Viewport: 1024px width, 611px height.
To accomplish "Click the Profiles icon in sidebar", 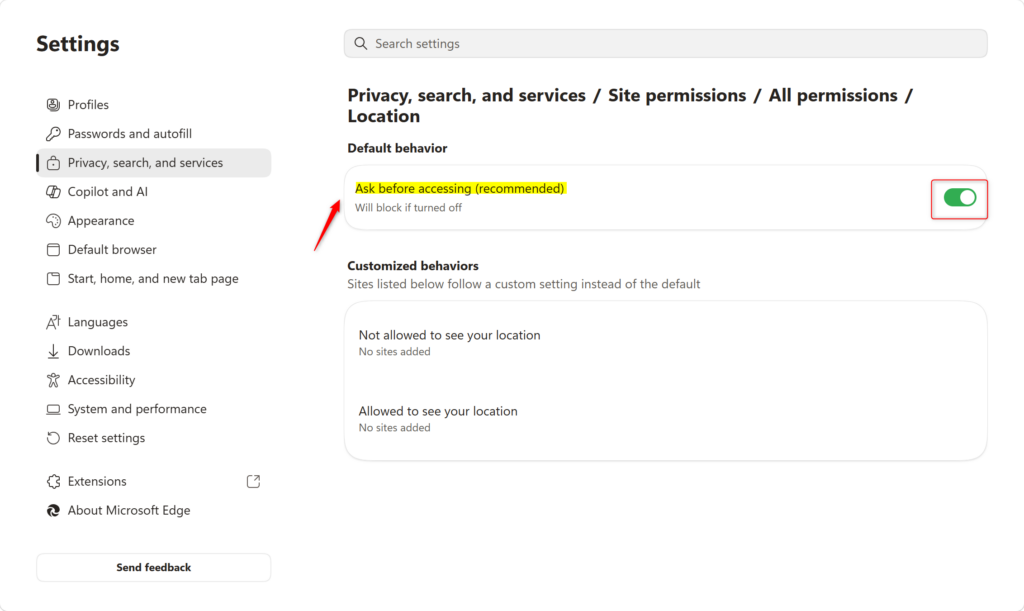I will pos(54,104).
